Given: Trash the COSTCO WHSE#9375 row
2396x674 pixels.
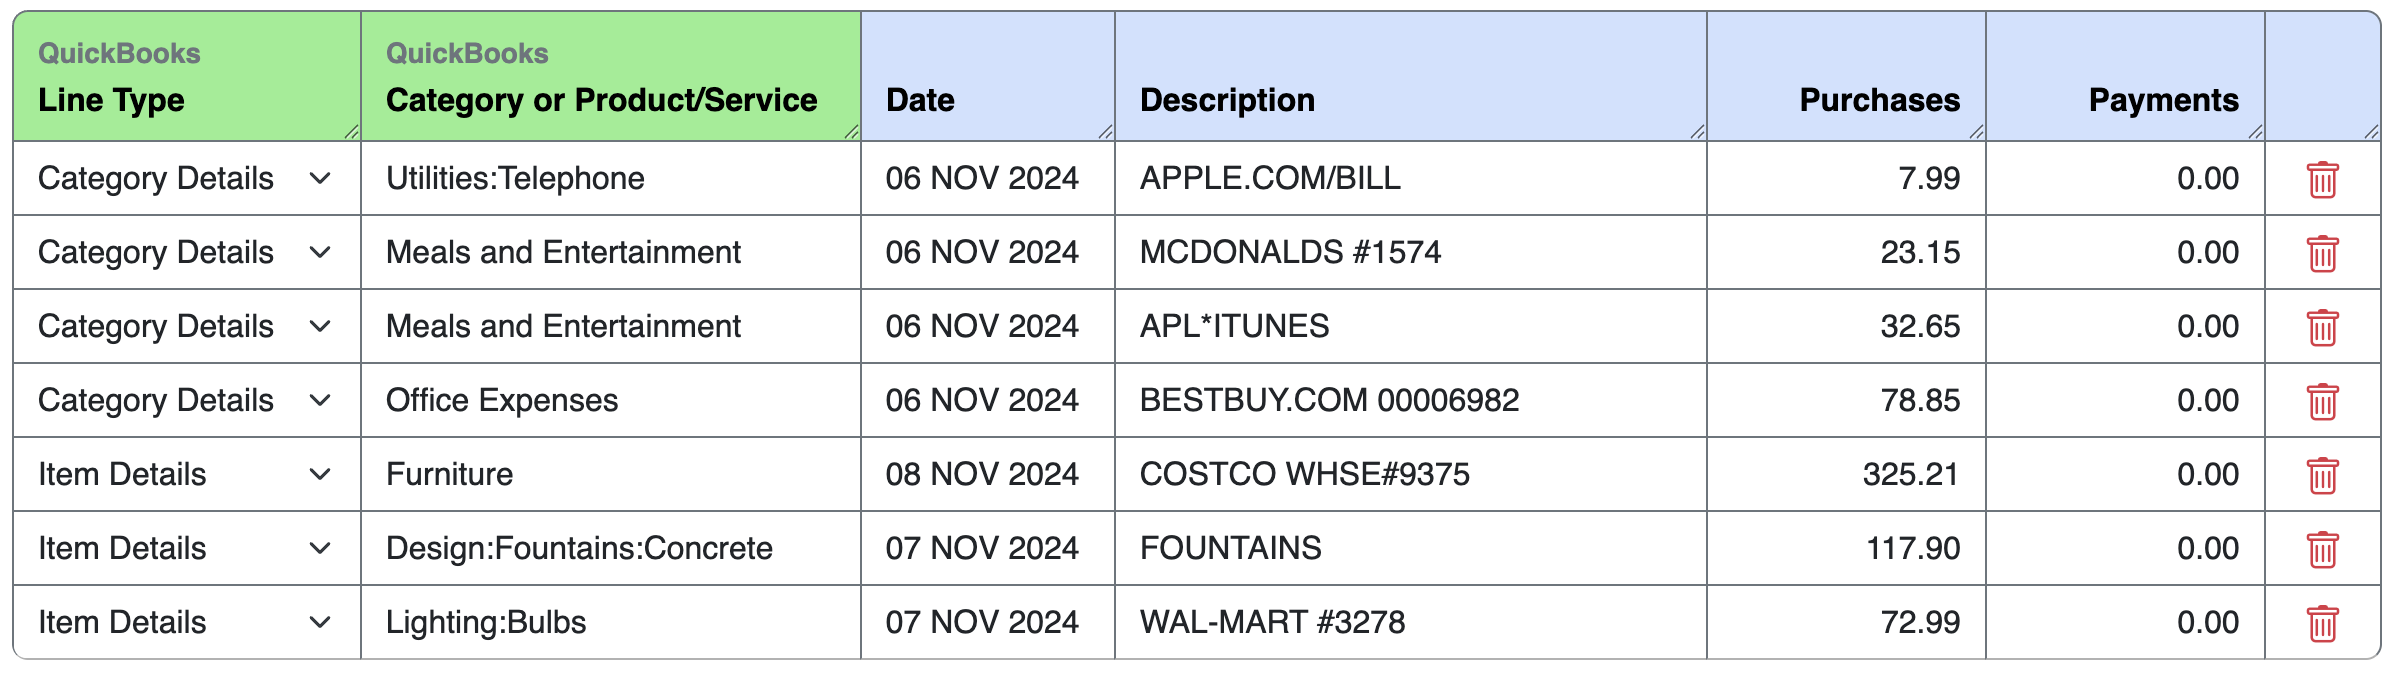Looking at the screenshot, I should 2322,476.
